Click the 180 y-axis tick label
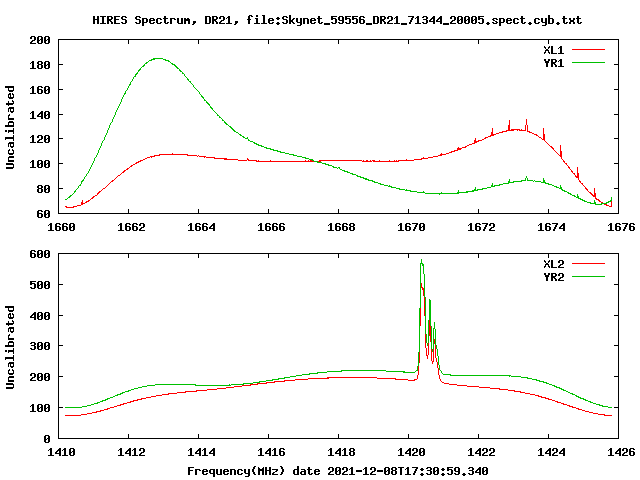The image size is (640, 480). click(40, 65)
